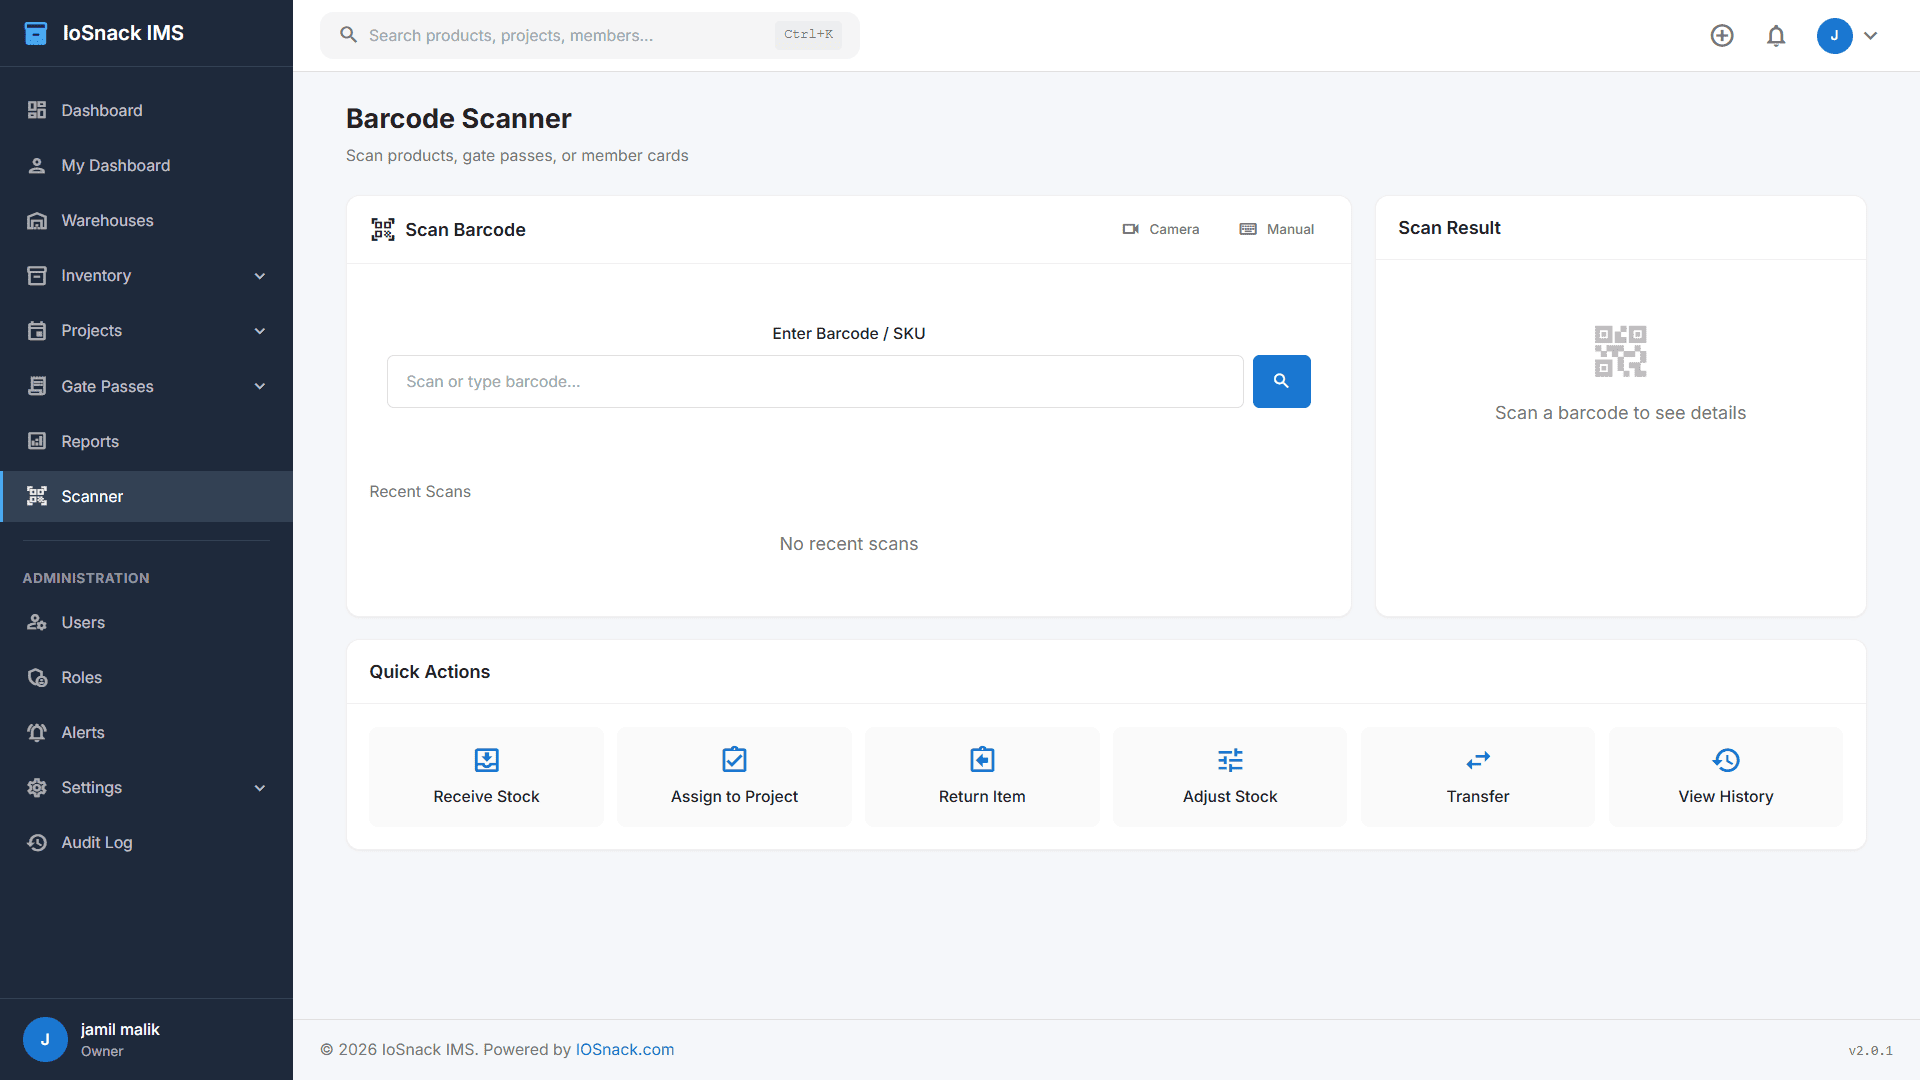1920x1080 pixels.
Task: Open View History quick action
Action: tap(1726, 776)
